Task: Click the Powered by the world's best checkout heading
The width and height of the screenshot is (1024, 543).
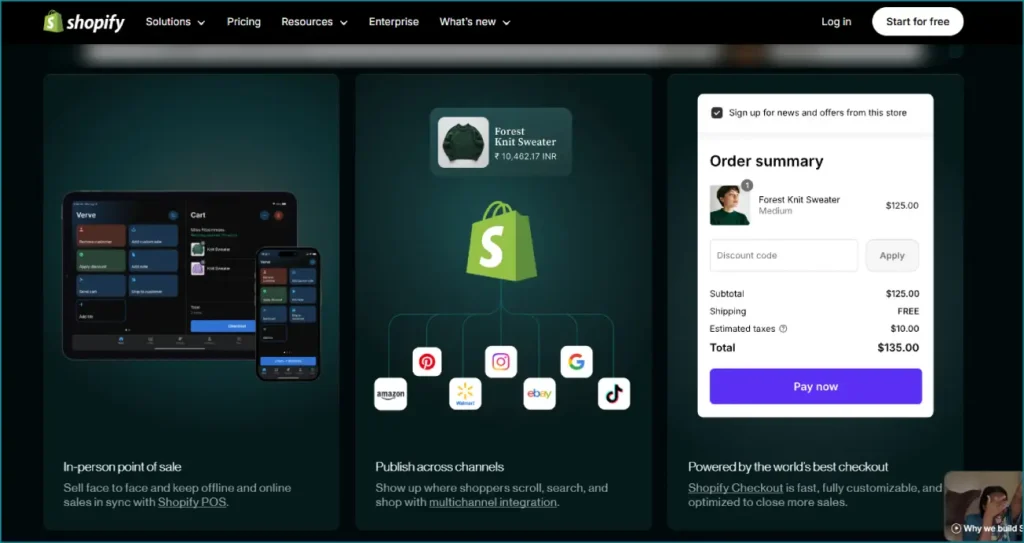Action: click(788, 467)
